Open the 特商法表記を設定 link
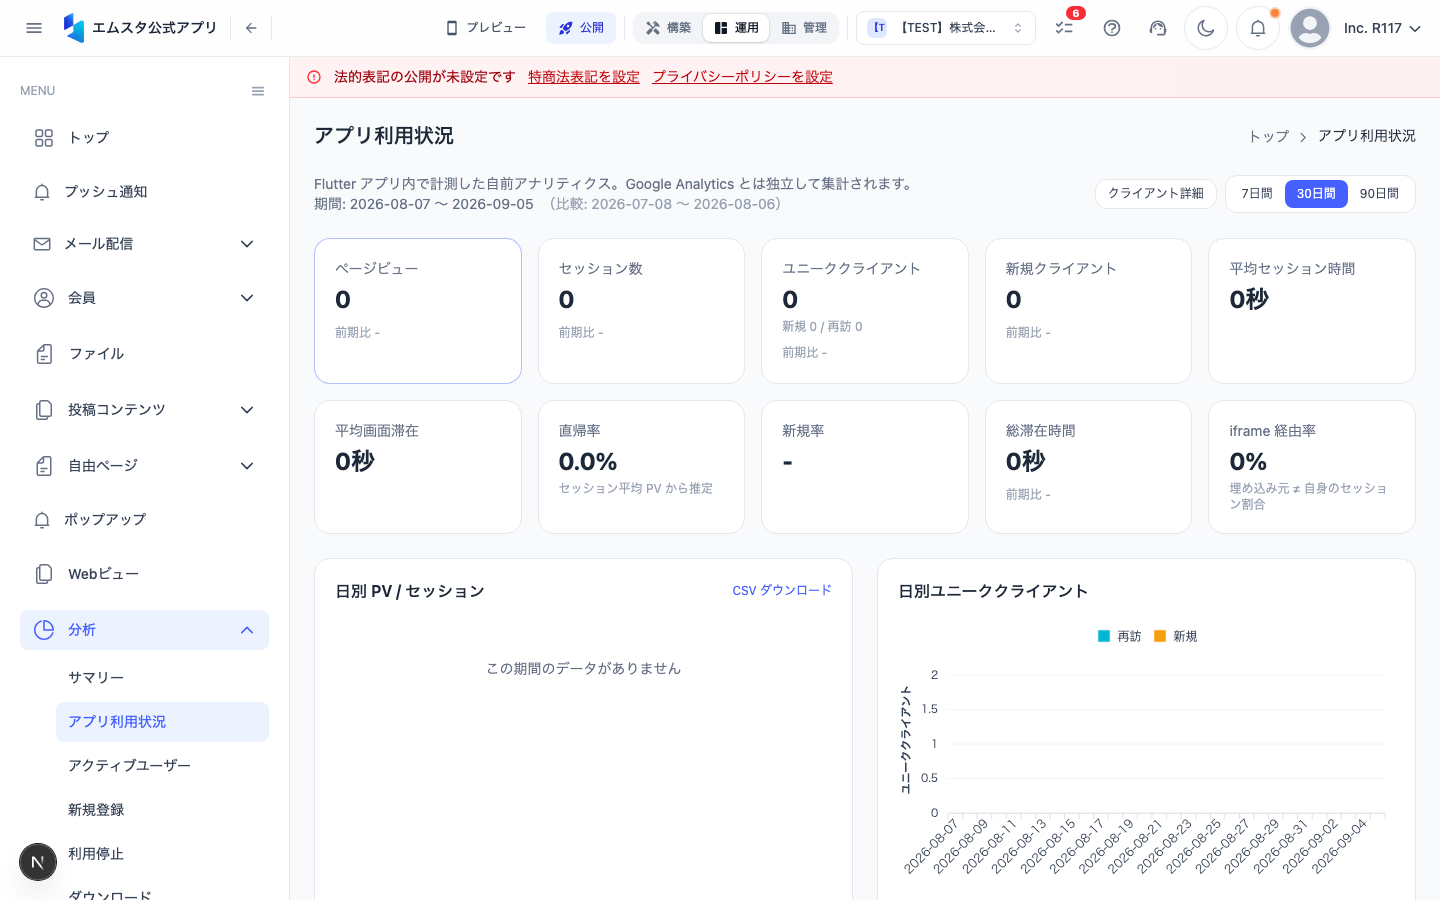 tap(584, 77)
